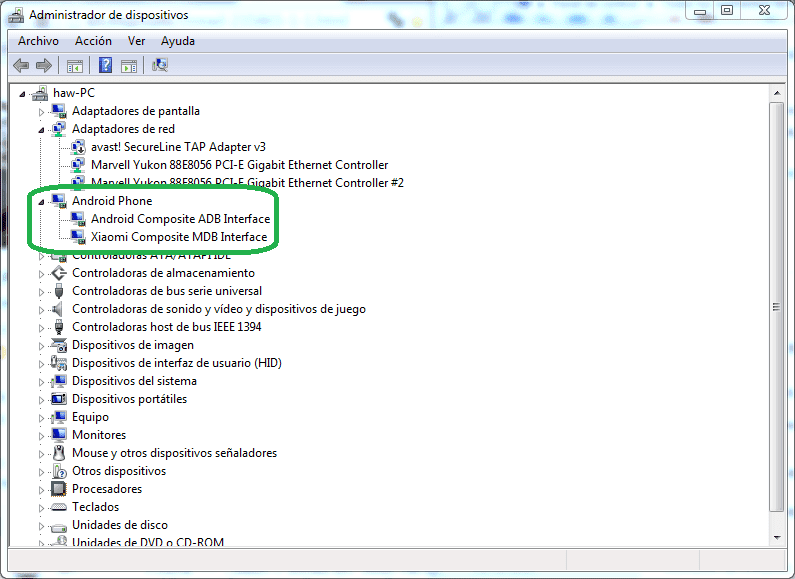795x579 pixels.
Task: Click the mouse icon for pointing devices
Action: click(x=59, y=453)
